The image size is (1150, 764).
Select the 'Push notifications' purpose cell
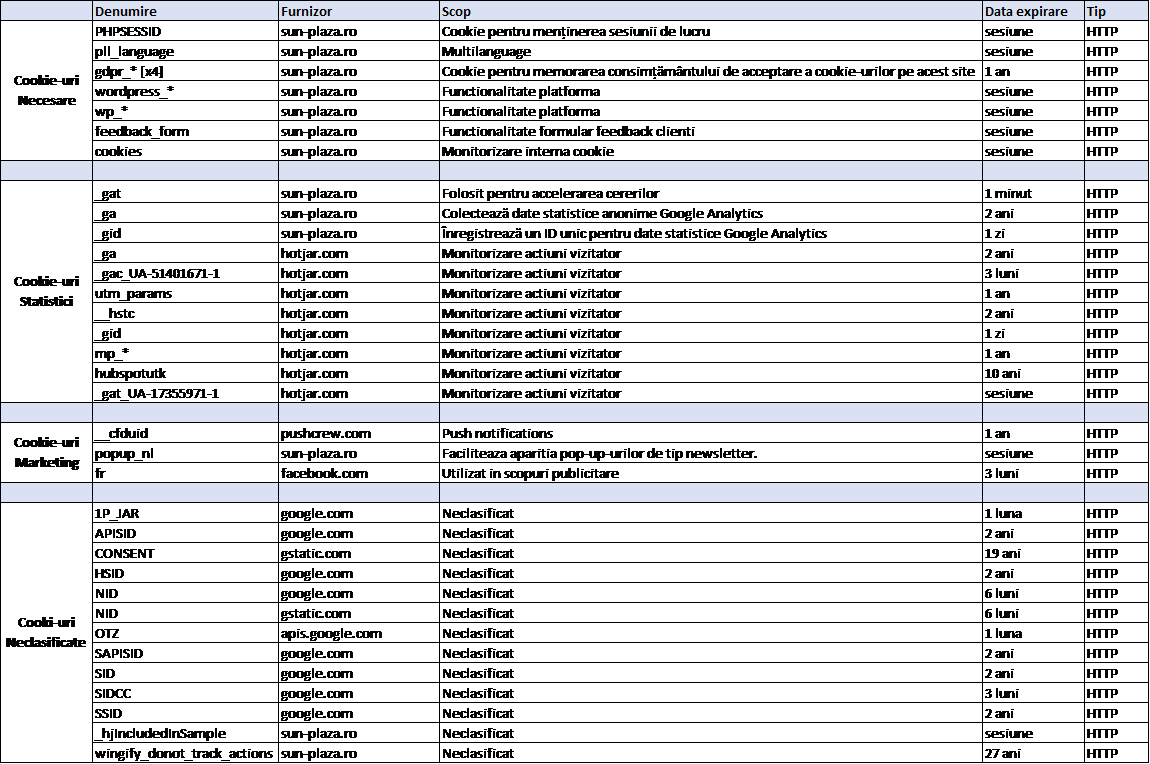pyautogui.click(x=711, y=433)
